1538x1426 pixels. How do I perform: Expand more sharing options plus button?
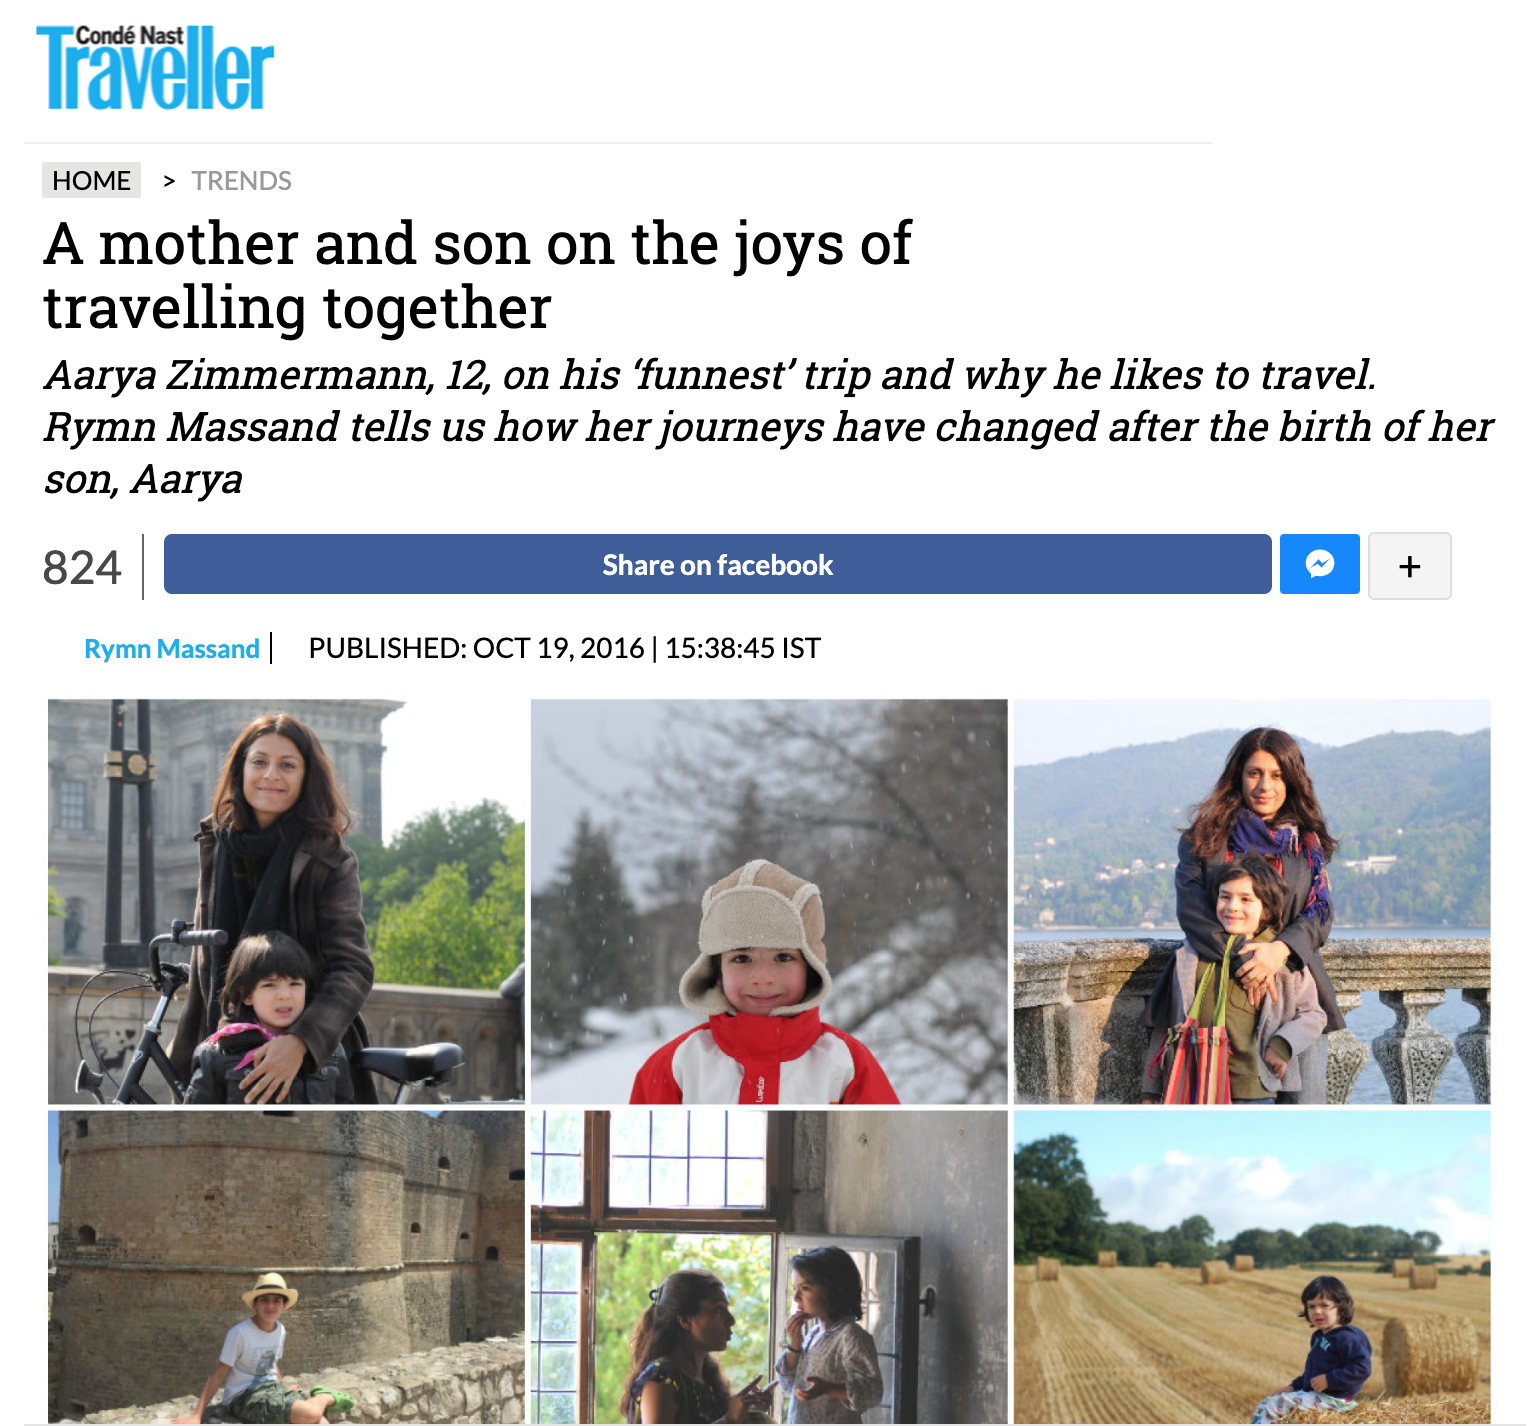point(1409,566)
